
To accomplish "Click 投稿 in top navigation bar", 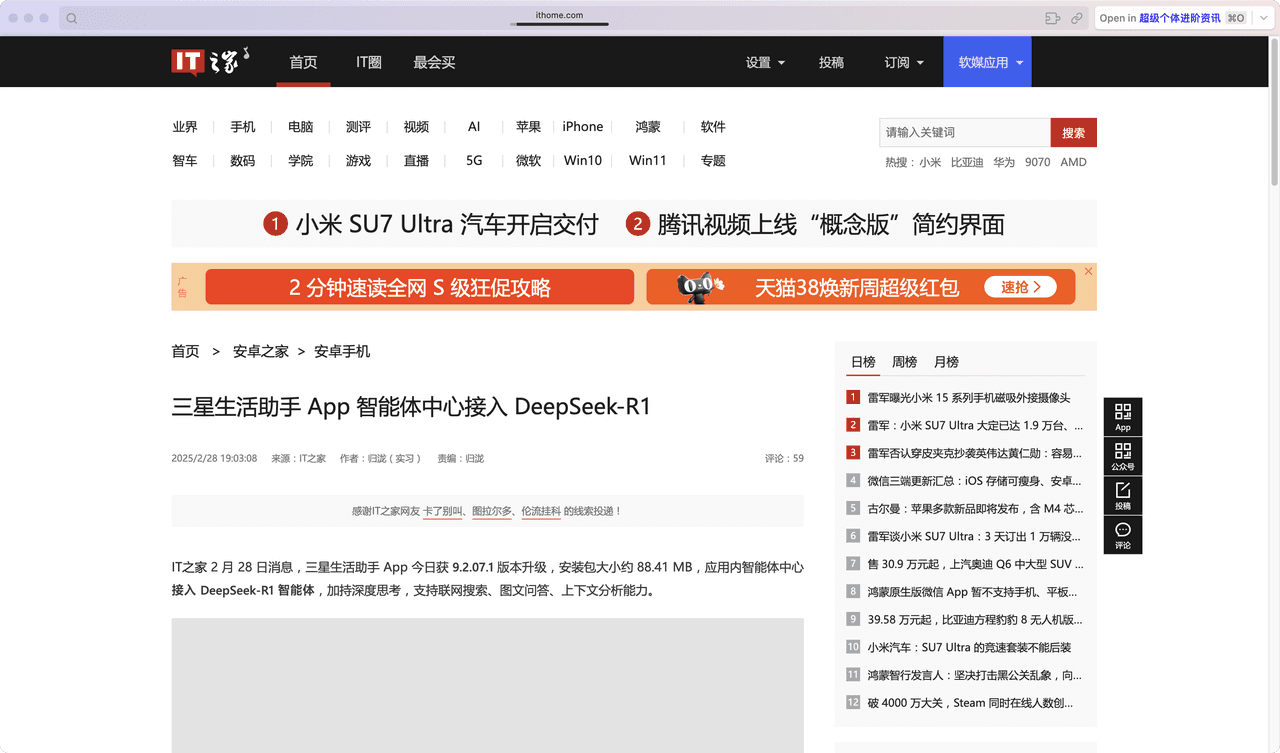I will tap(831, 62).
